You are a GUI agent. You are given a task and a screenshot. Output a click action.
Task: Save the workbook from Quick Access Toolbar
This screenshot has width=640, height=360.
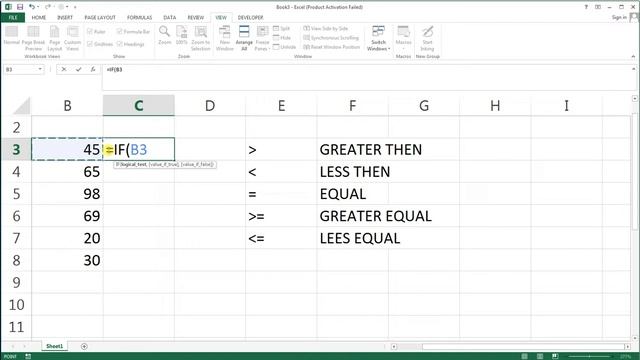[x=20, y=7]
